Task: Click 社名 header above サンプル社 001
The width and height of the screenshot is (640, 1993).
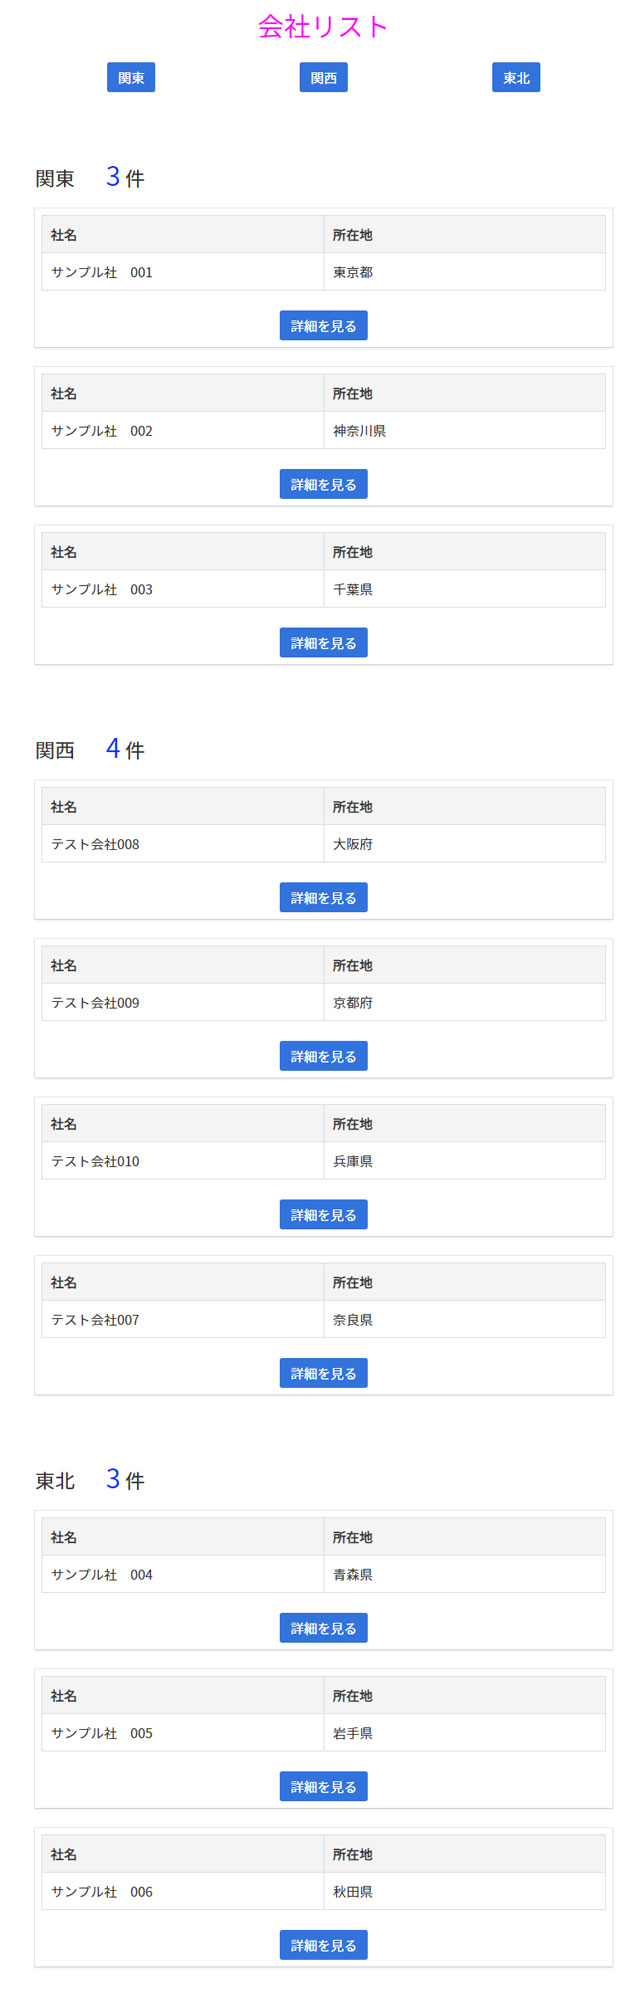Action: coord(183,235)
